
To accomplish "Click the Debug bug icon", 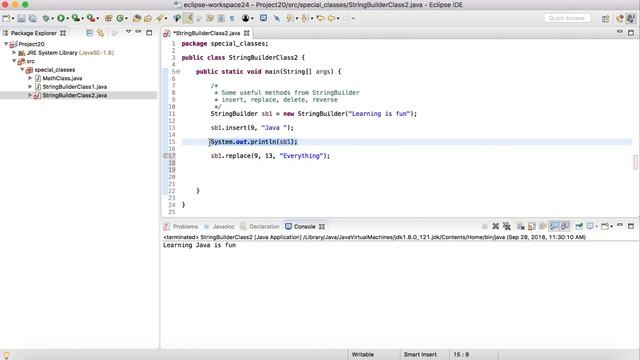I will coord(46,18).
